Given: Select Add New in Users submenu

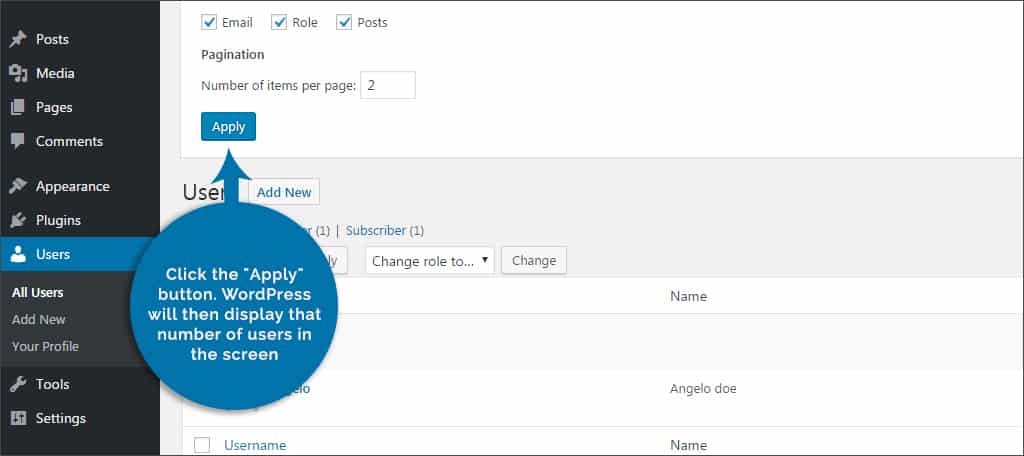Looking at the screenshot, I should pyautogui.click(x=39, y=319).
